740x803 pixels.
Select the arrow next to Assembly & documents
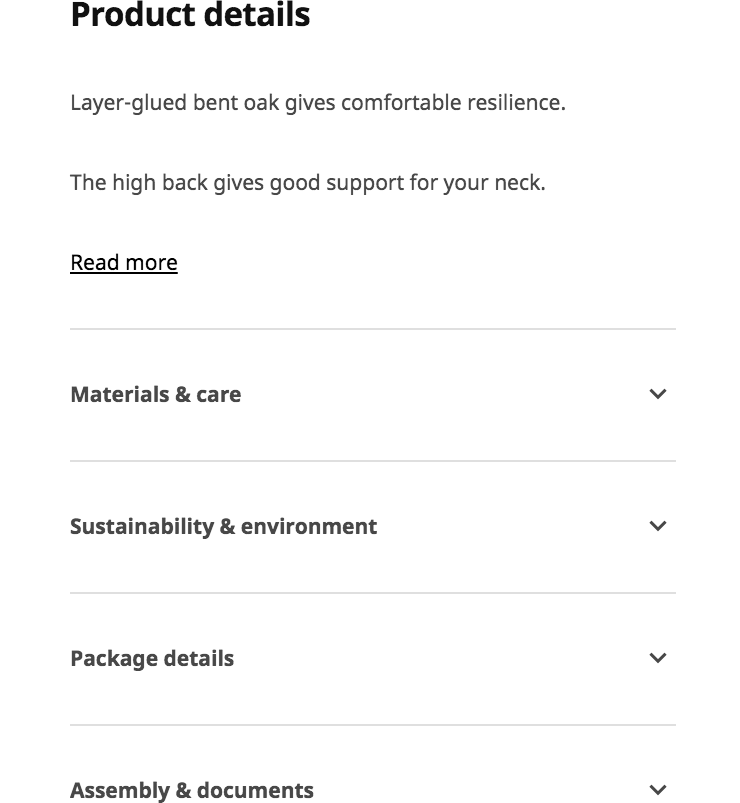(658, 790)
